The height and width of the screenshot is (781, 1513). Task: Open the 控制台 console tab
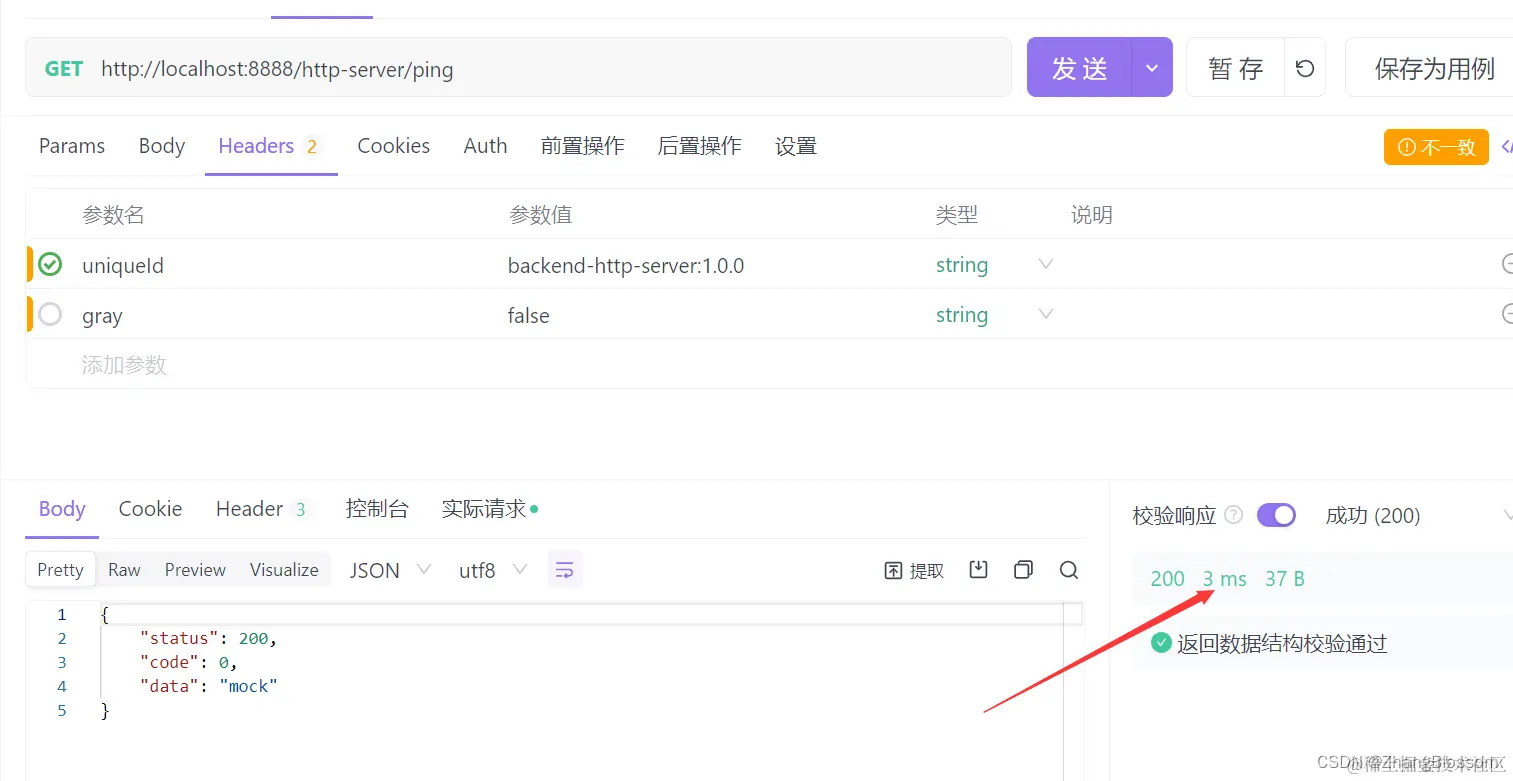point(377,509)
